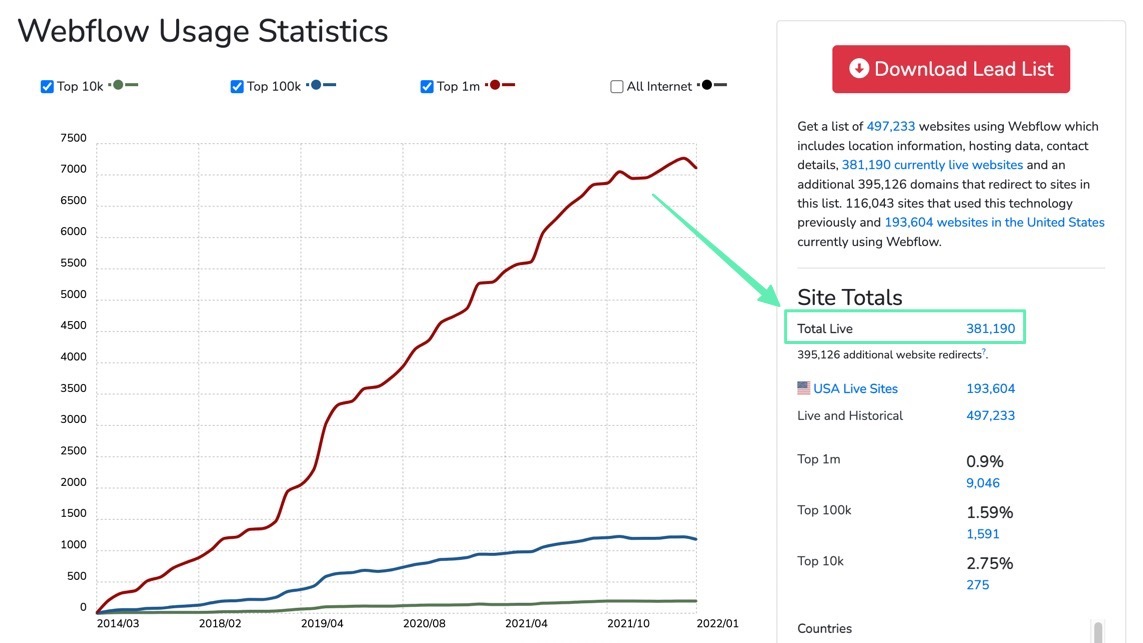This screenshot has width=1143, height=643.
Task: Uncheck the Top 10k checkbox
Action: (x=47, y=85)
